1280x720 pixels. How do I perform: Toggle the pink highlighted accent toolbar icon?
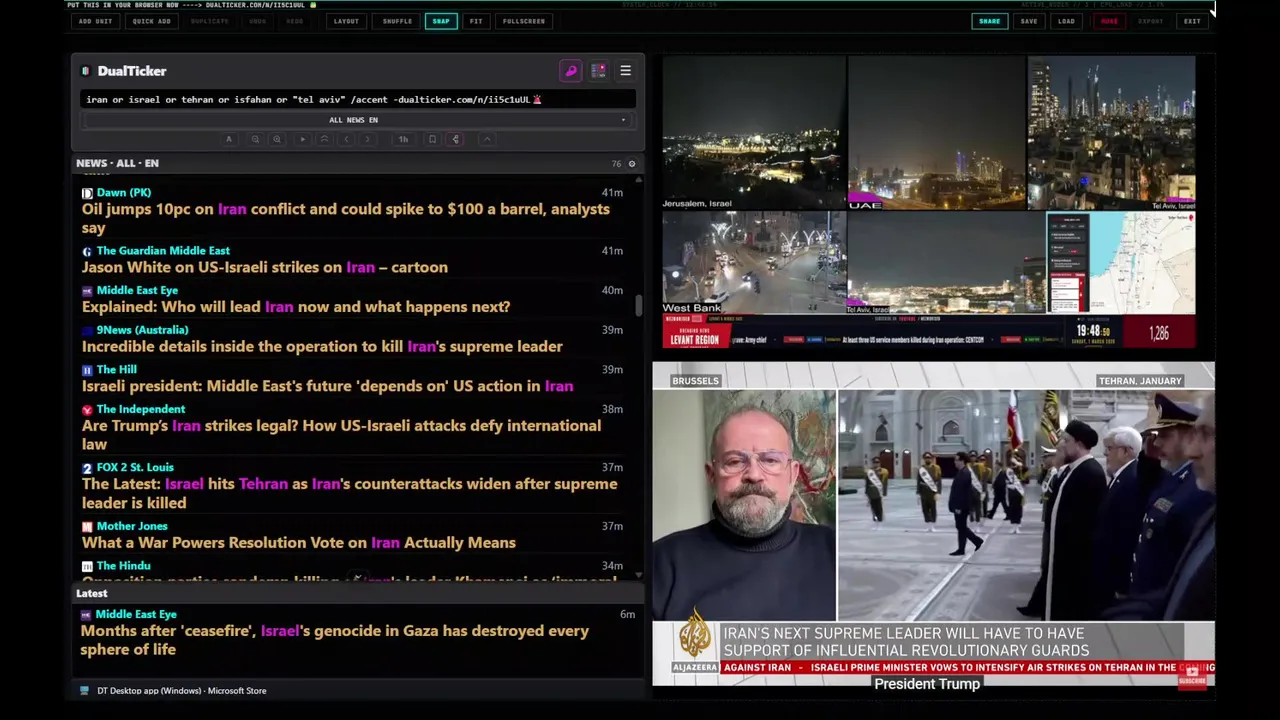(456, 139)
